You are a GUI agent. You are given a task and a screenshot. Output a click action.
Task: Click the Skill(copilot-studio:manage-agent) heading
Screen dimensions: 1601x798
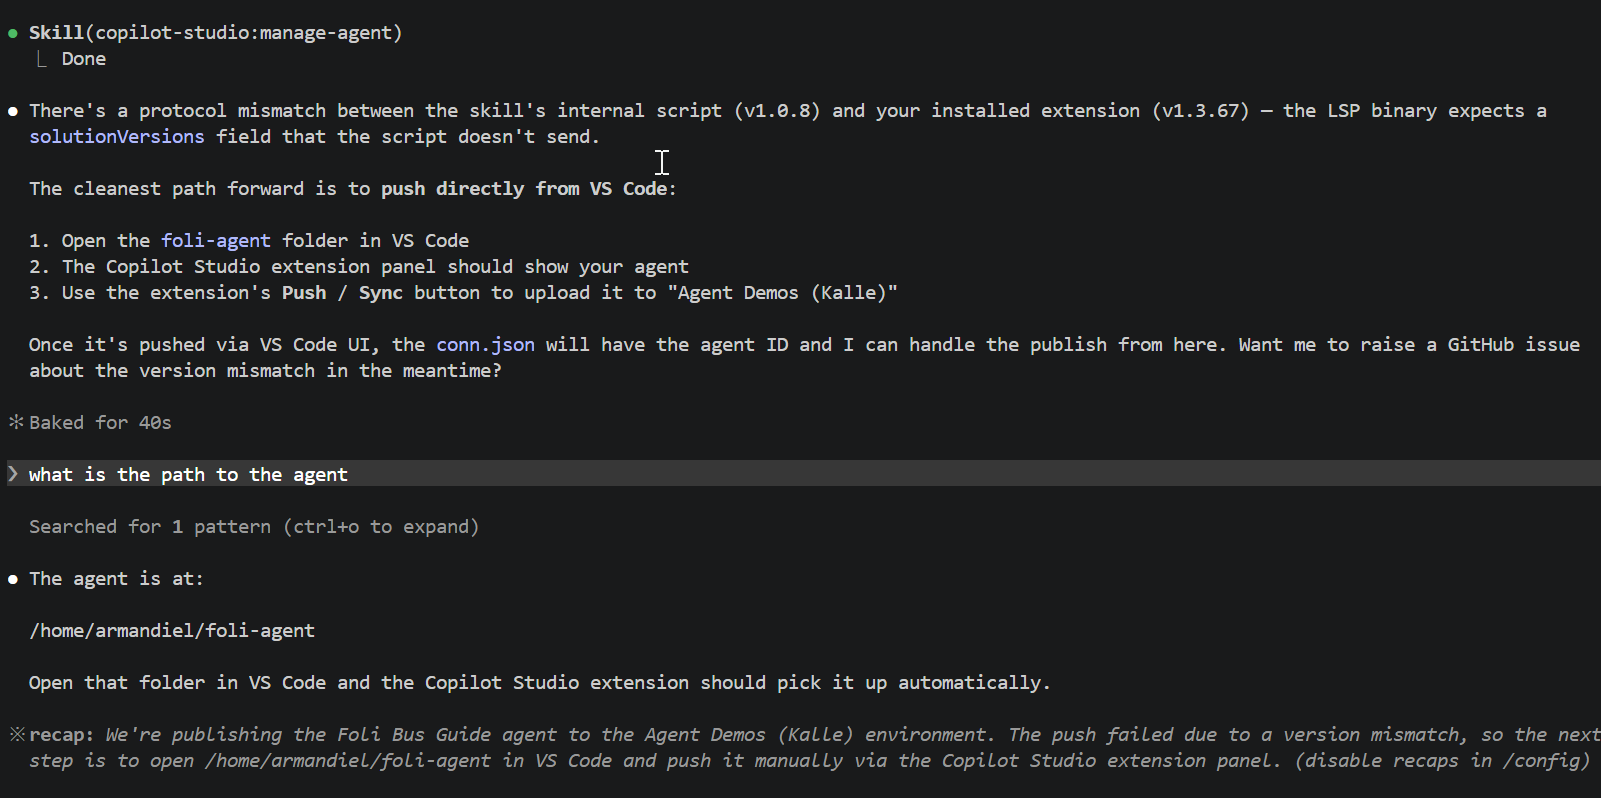[215, 33]
